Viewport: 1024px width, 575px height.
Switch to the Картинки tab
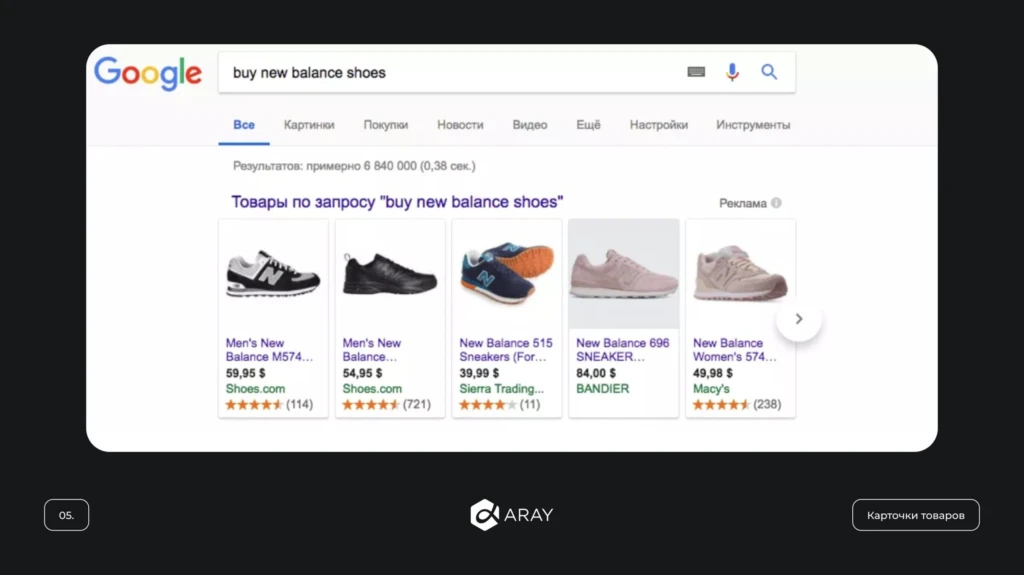point(309,125)
